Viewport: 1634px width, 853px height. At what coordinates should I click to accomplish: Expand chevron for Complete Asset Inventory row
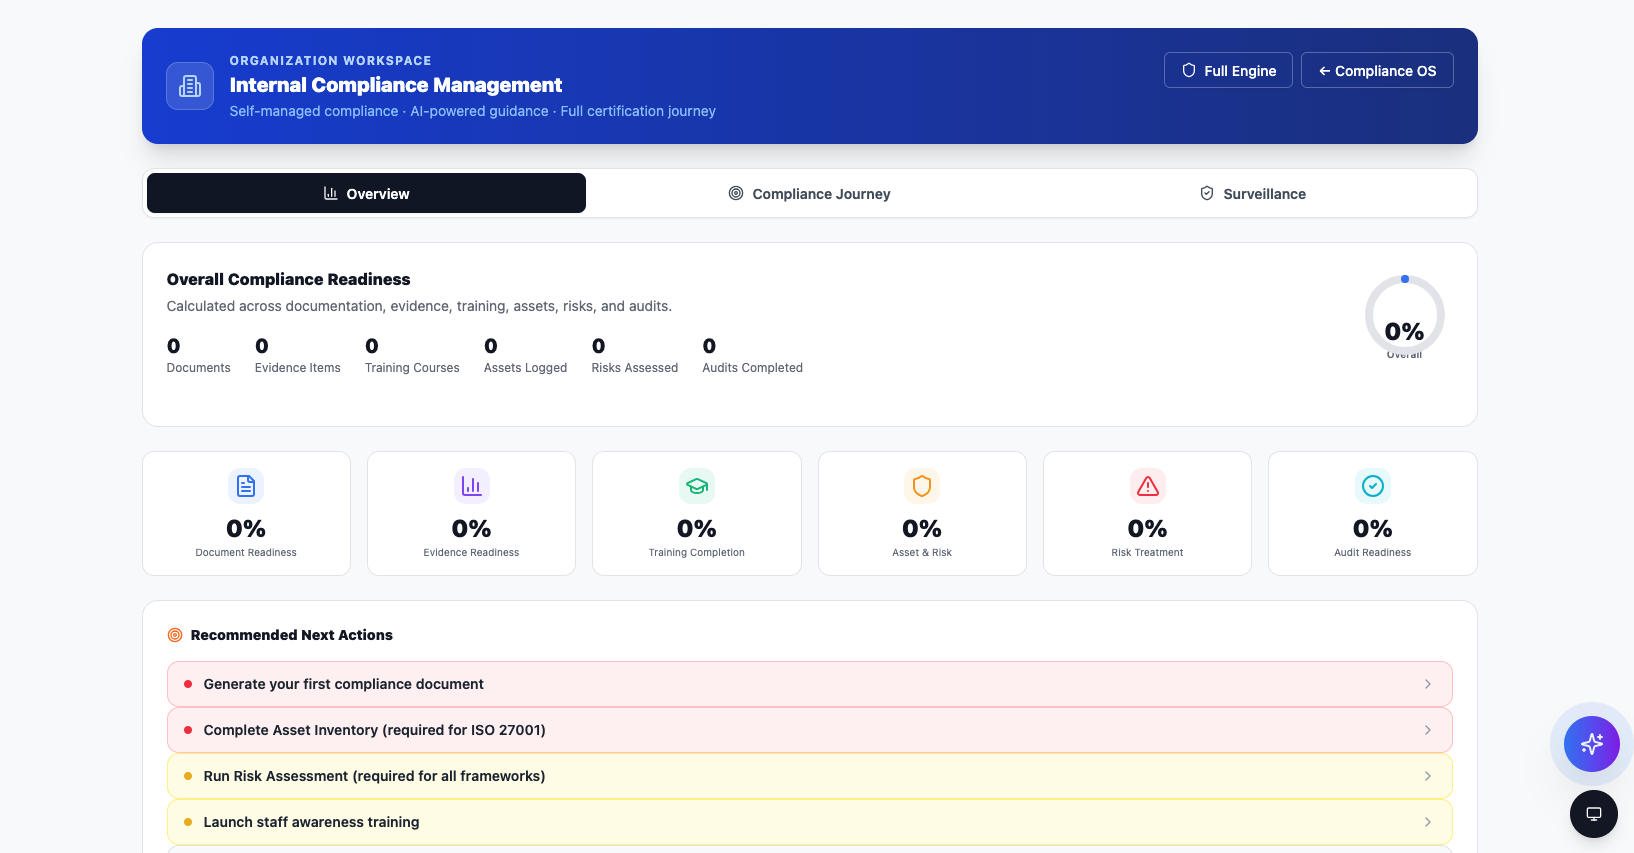(x=1428, y=730)
